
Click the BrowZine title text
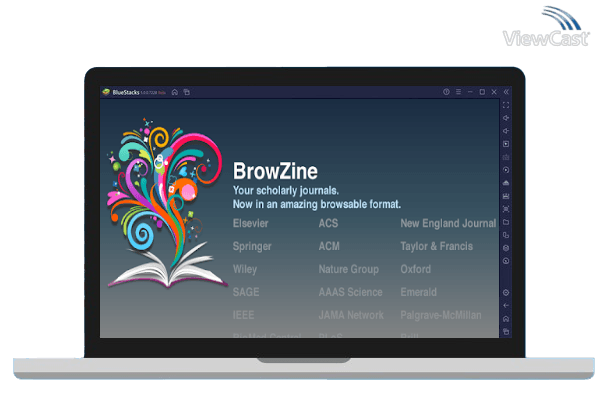(x=275, y=171)
